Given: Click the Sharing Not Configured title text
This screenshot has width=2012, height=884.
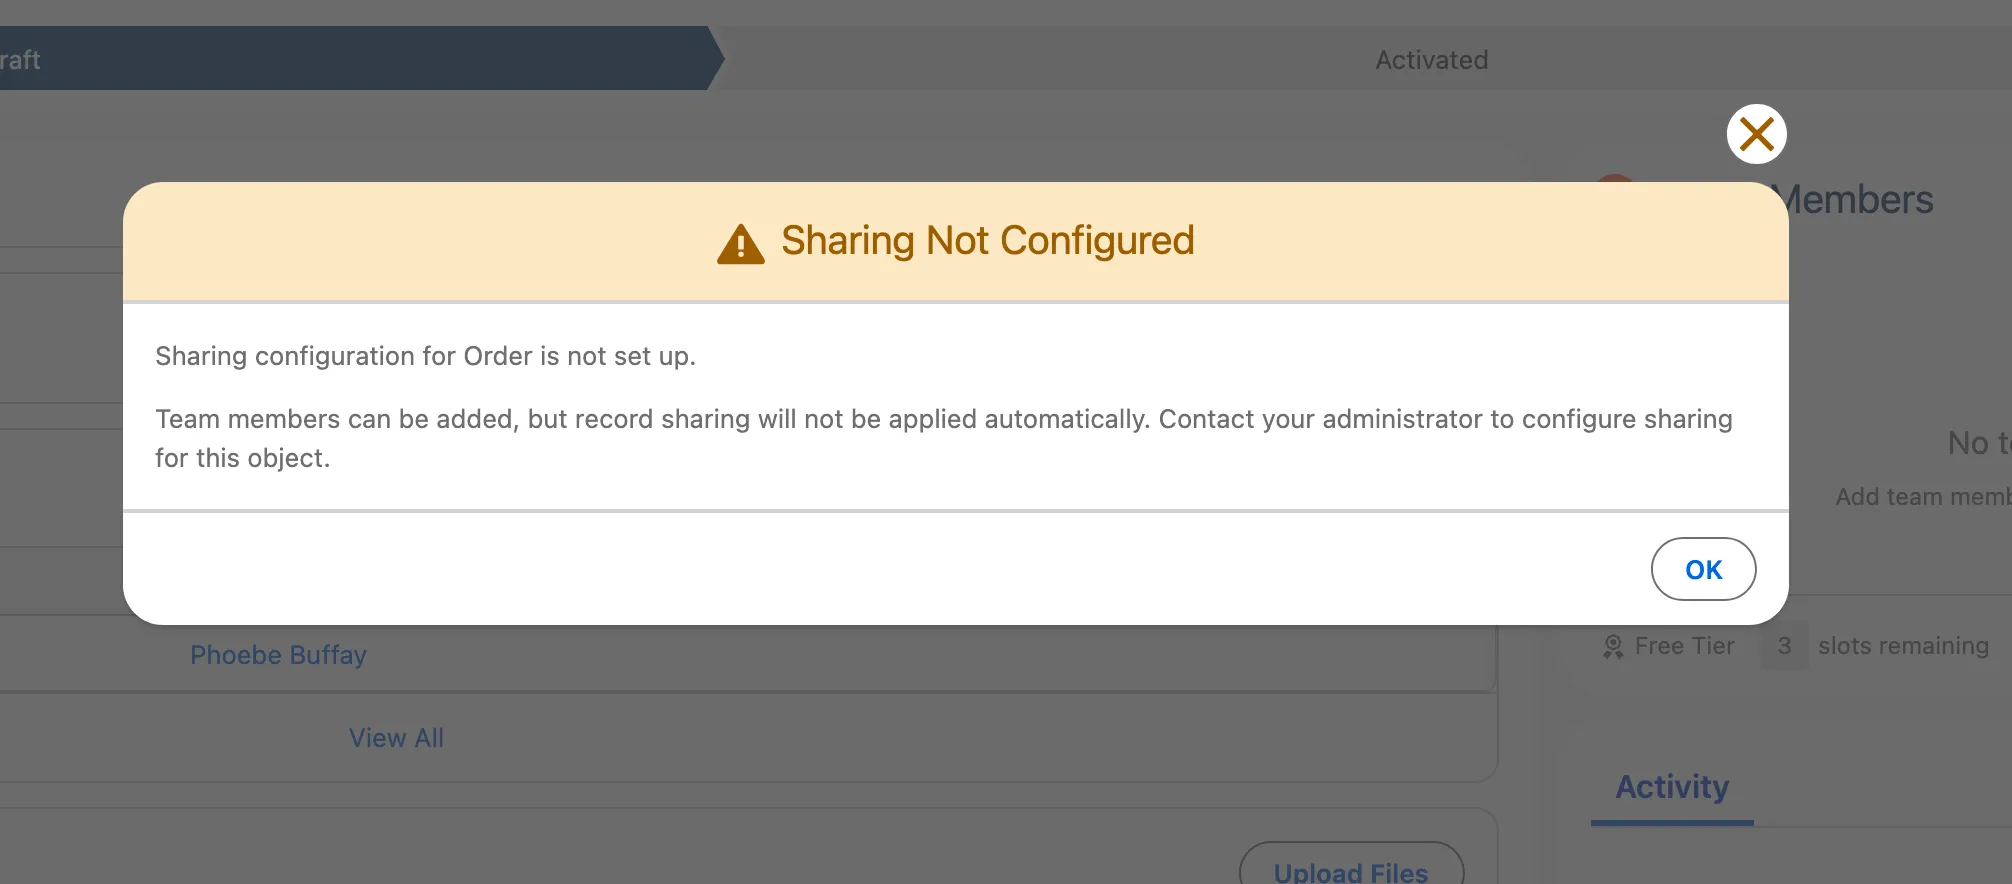Looking at the screenshot, I should coord(987,240).
